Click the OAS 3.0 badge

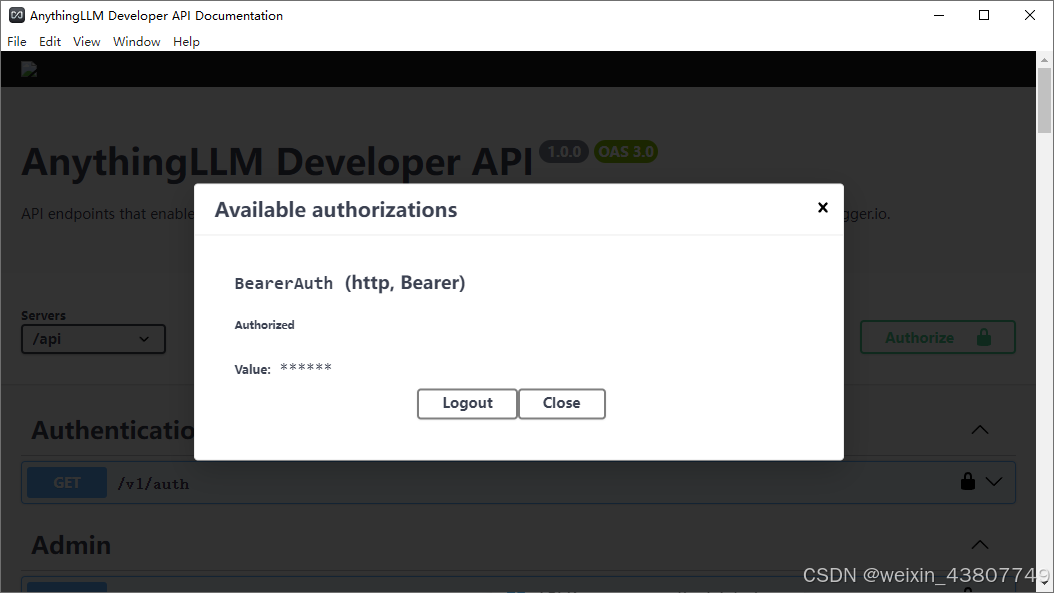626,152
